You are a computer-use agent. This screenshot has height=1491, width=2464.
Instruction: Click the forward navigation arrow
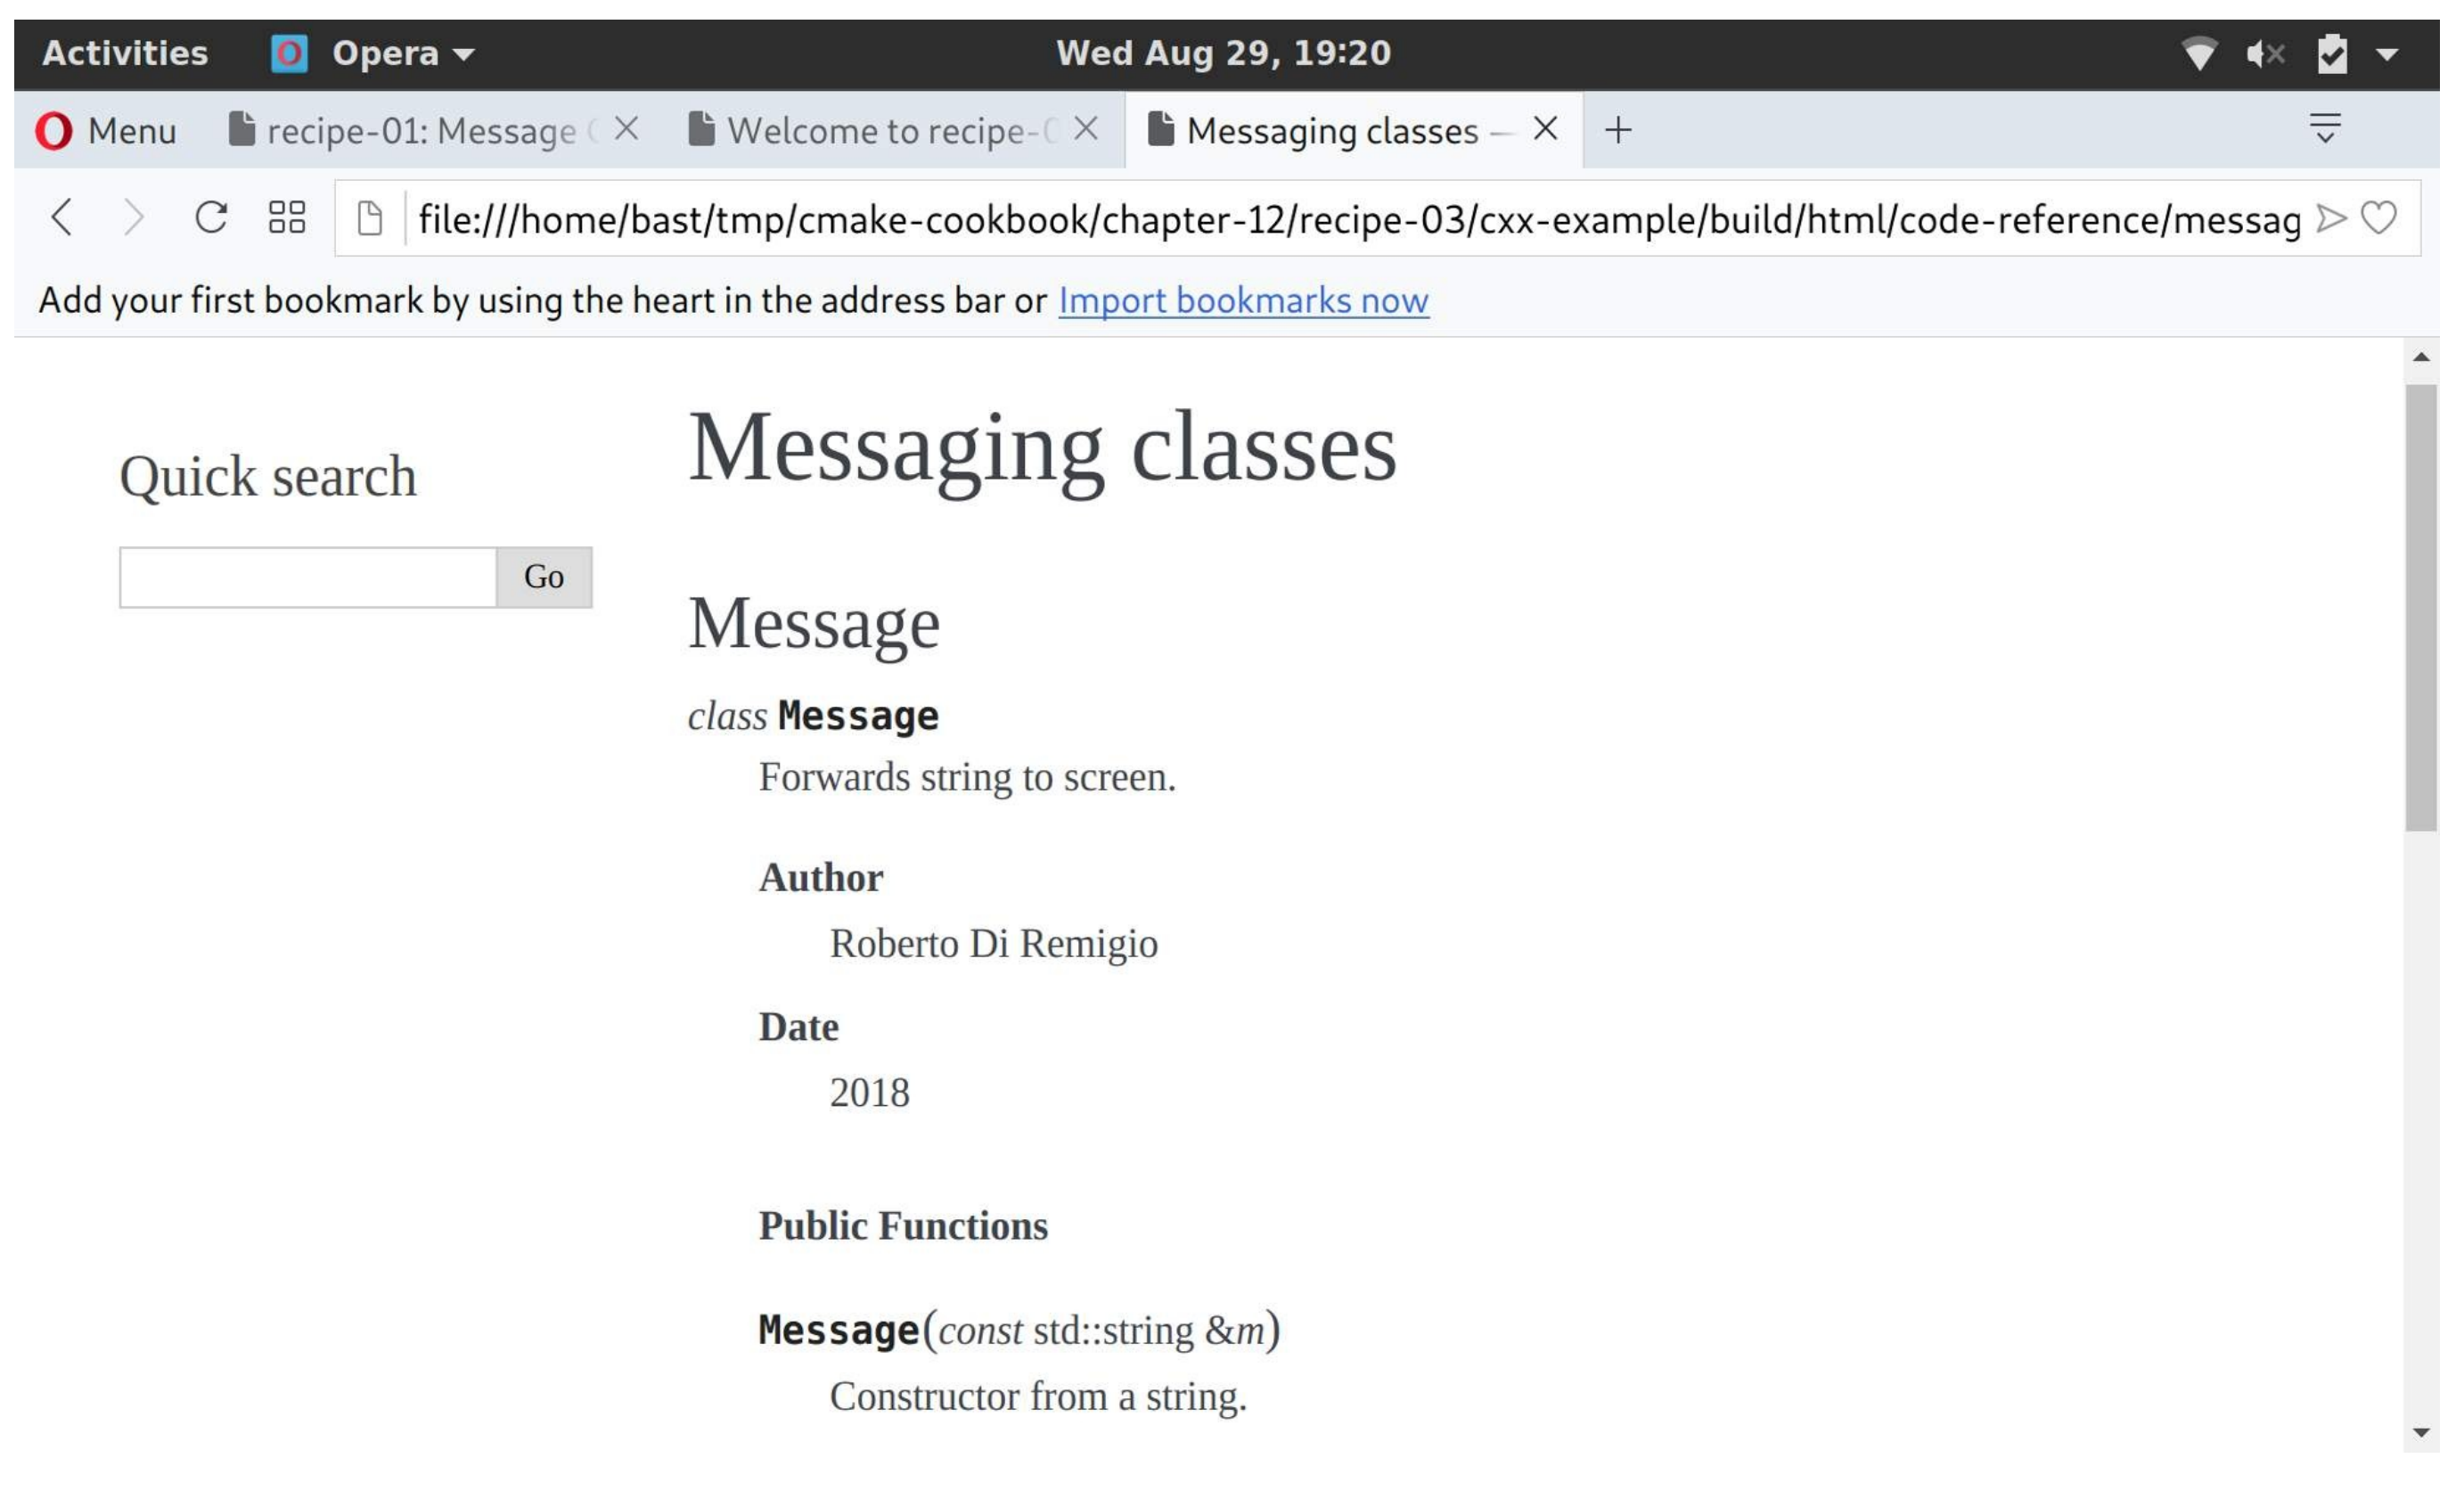pyautogui.click(x=134, y=218)
